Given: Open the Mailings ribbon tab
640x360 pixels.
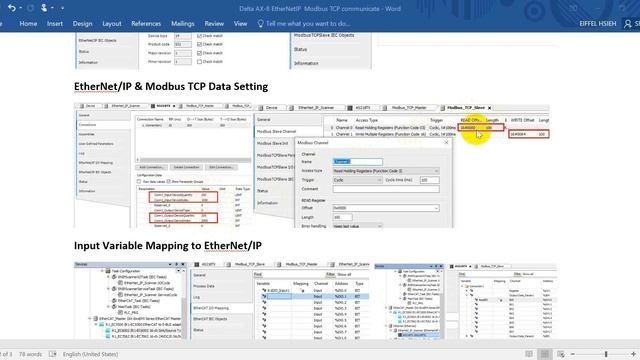Looking at the screenshot, I should (x=183, y=24).
